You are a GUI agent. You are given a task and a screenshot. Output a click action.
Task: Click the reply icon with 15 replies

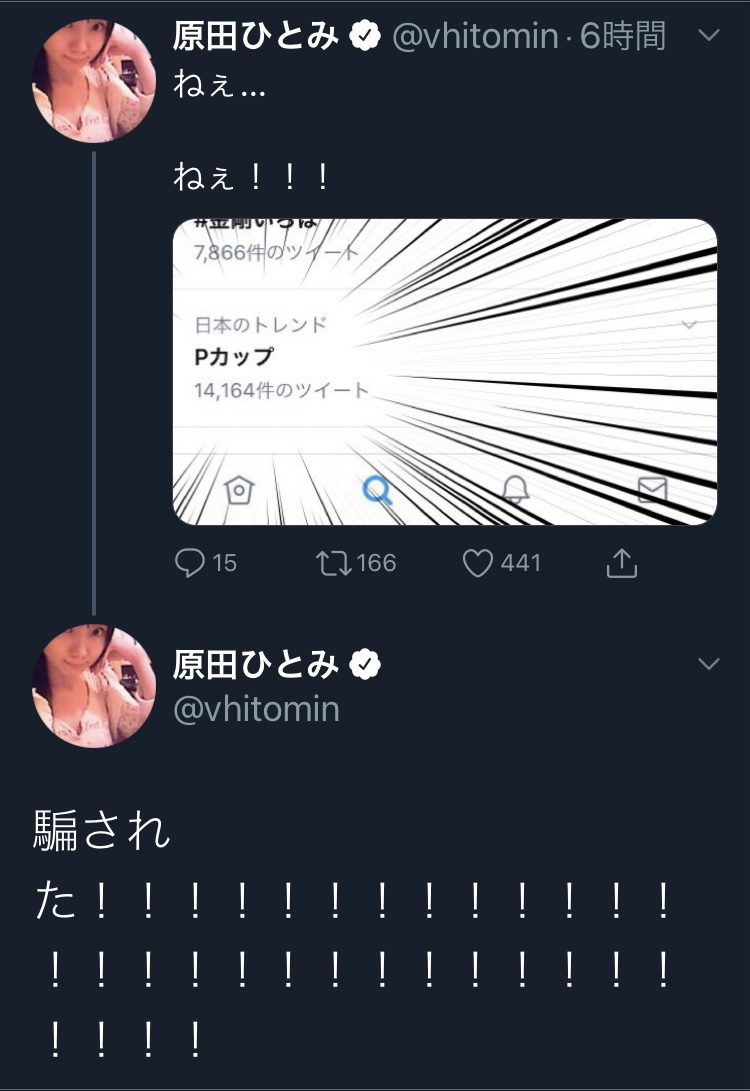[190, 563]
